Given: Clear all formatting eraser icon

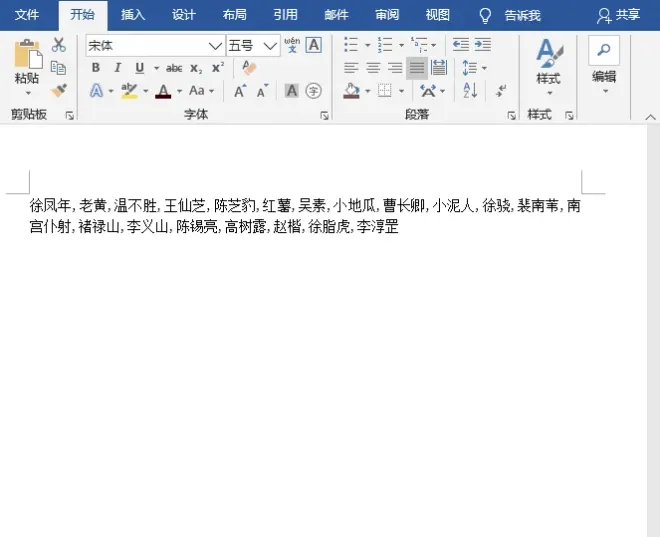Looking at the screenshot, I should pos(249,68).
